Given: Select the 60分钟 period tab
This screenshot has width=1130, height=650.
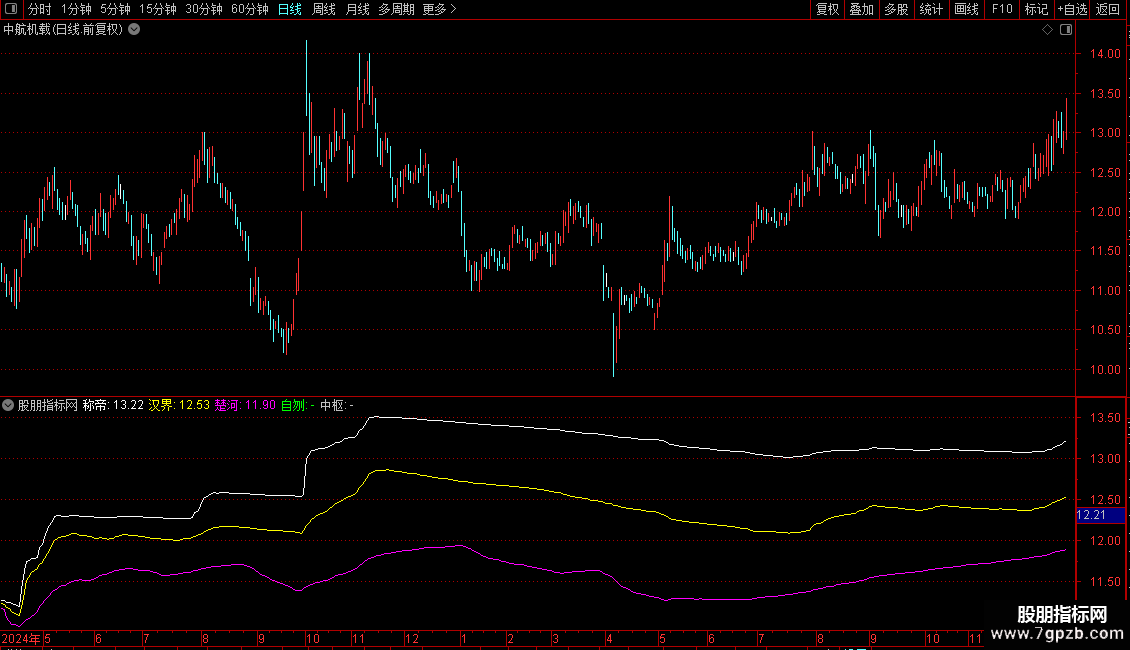Looking at the screenshot, I should 250,9.
